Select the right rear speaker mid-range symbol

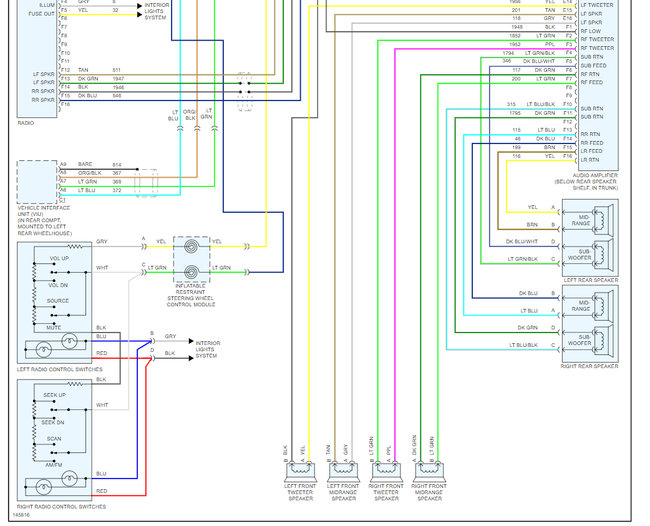click(603, 306)
